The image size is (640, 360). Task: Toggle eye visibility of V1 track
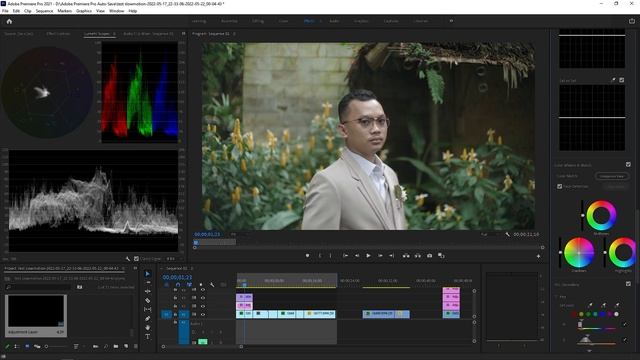point(203,314)
